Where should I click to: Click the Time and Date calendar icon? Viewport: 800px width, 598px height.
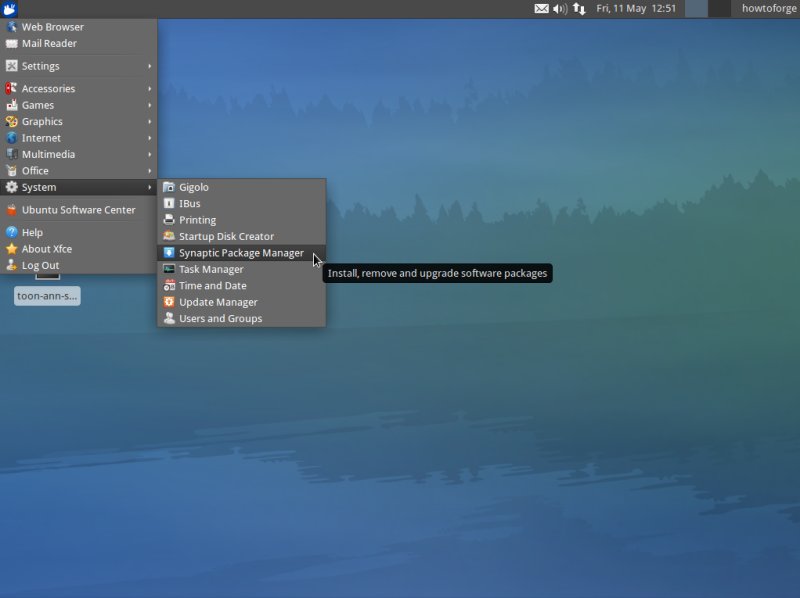point(169,286)
